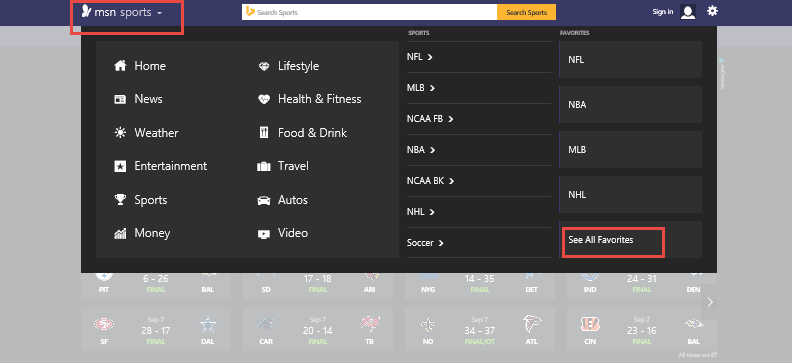Open the Autos section
Screen dimensions: 792x363
pyautogui.click(x=292, y=200)
